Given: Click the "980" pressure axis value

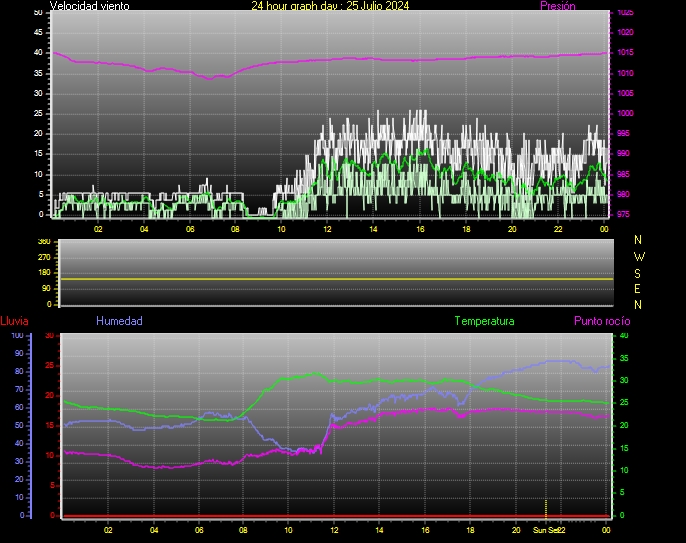Looking at the screenshot, I should pyautogui.click(x=623, y=194).
